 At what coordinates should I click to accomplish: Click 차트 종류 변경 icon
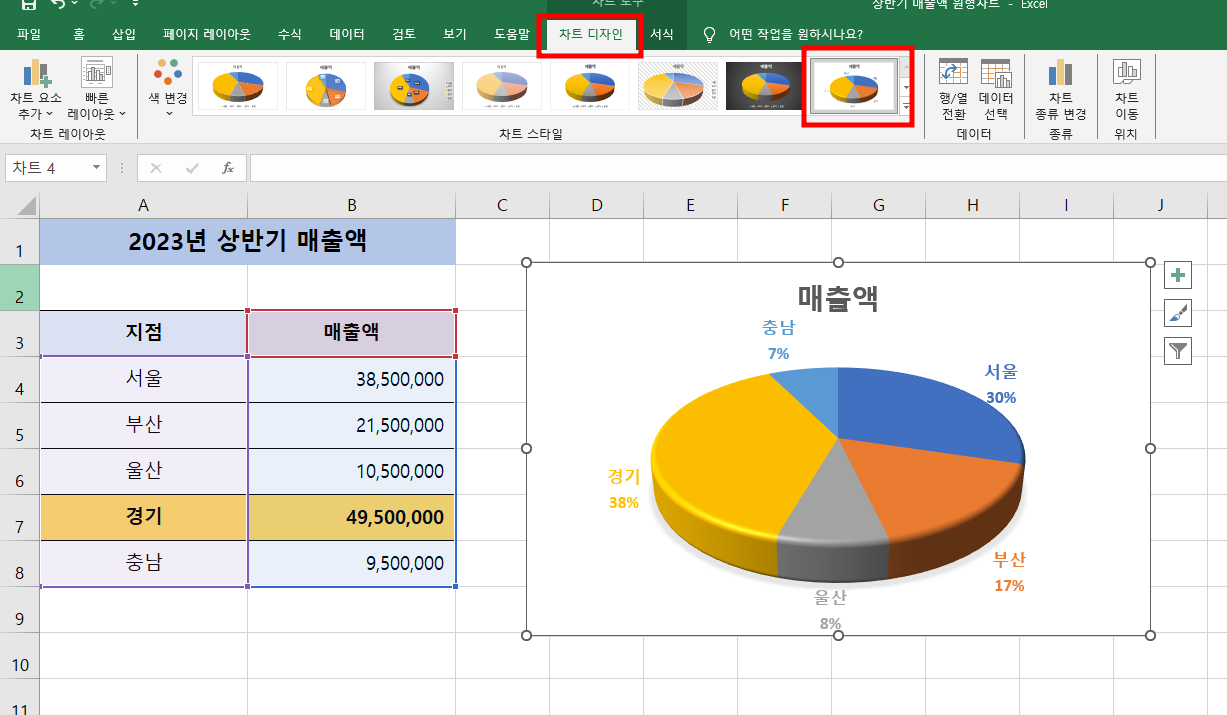(x=1060, y=74)
